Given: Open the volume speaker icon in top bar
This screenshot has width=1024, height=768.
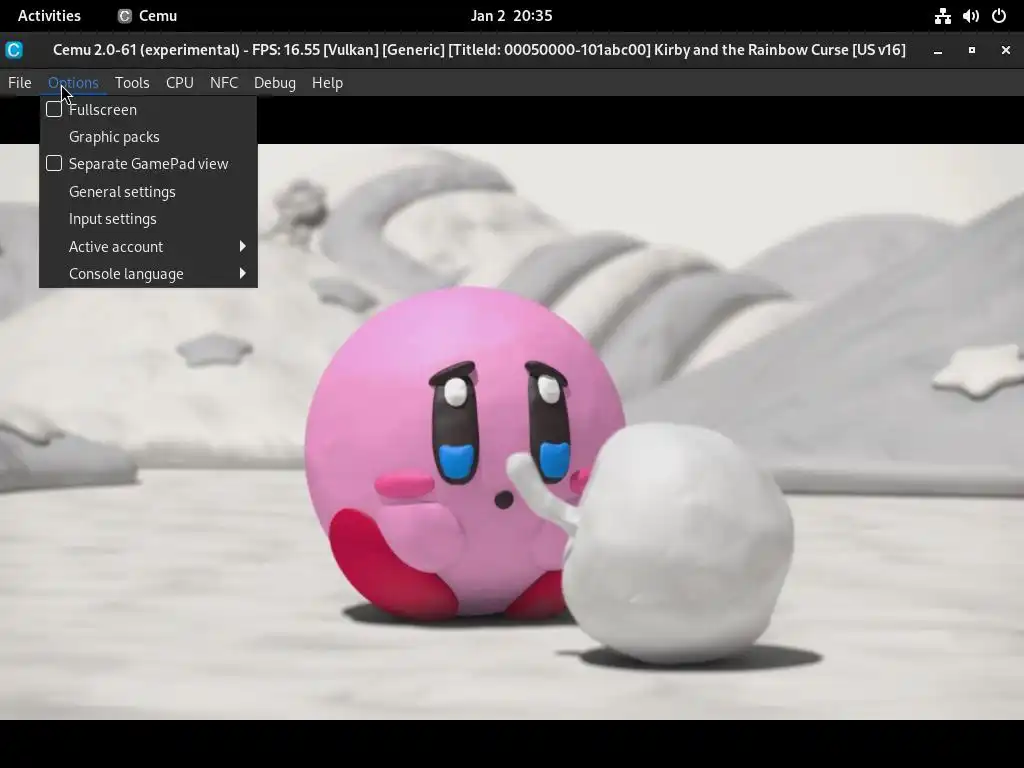Looking at the screenshot, I should 970,16.
